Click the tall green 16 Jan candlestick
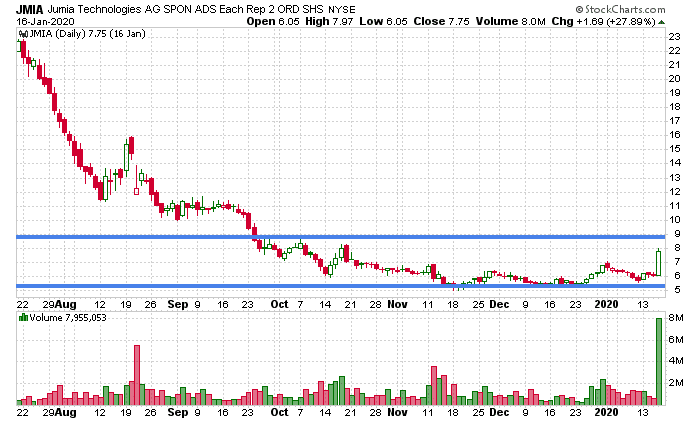The height and width of the screenshot is (421, 700). tap(658, 263)
